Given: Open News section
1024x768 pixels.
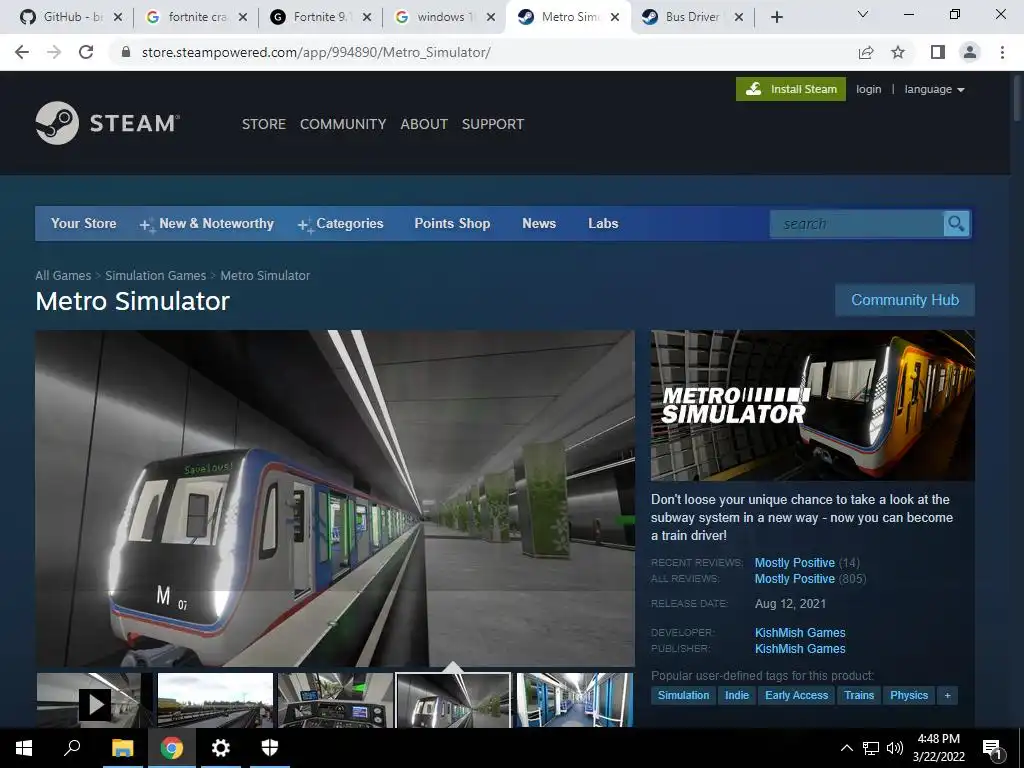Looking at the screenshot, I should (539, 223).
